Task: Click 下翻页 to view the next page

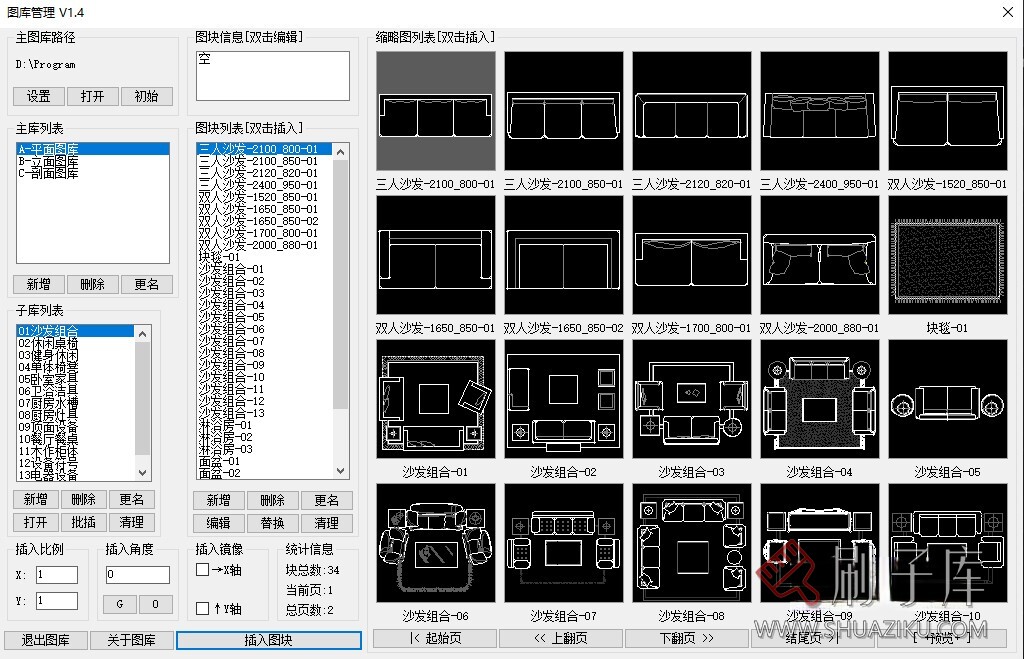Action: tap(688, 638)
